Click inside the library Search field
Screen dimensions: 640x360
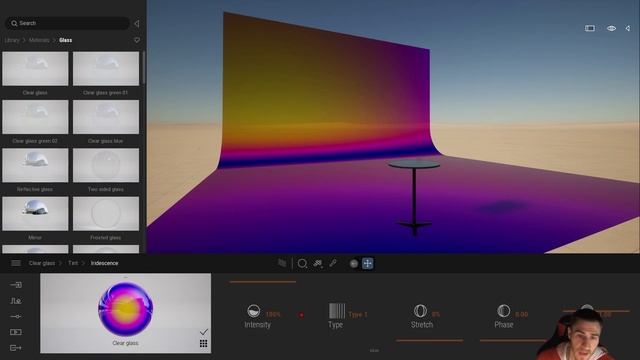pos(67,23)
